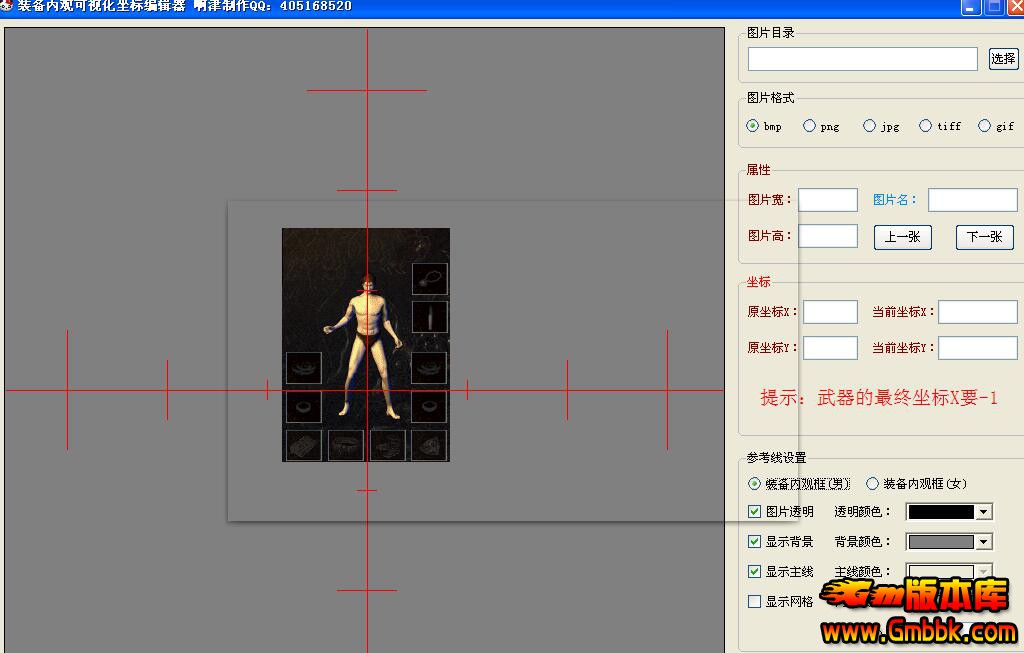Viewport: 1024px width, 653px height.
Task: Expand the 背景颜色 color dropdown
Action: (984, 542)
